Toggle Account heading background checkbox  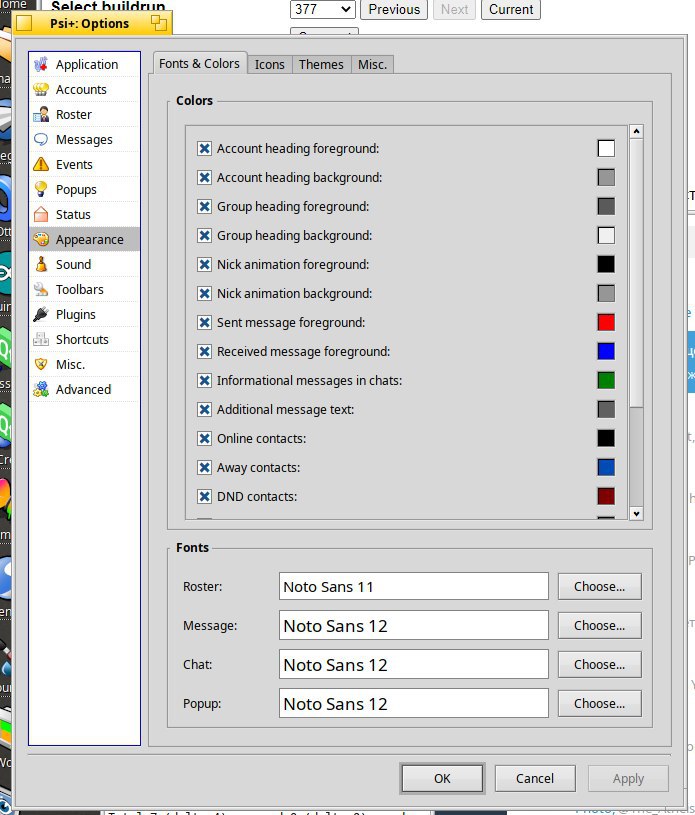(204, 178)
